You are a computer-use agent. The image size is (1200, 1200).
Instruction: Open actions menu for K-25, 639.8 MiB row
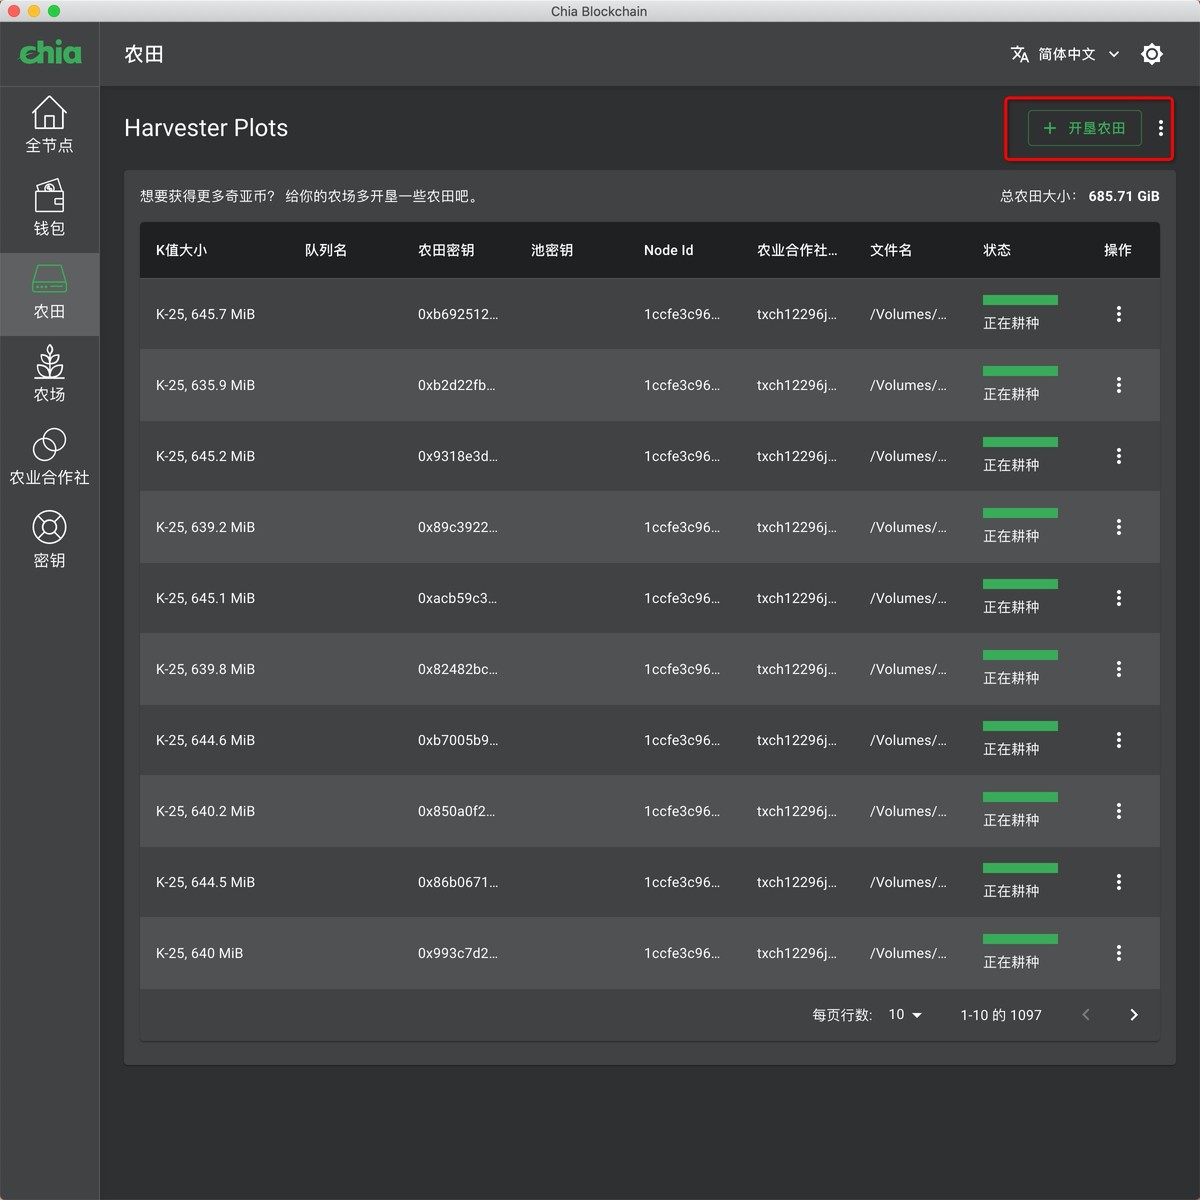(x=1118, y=669)
